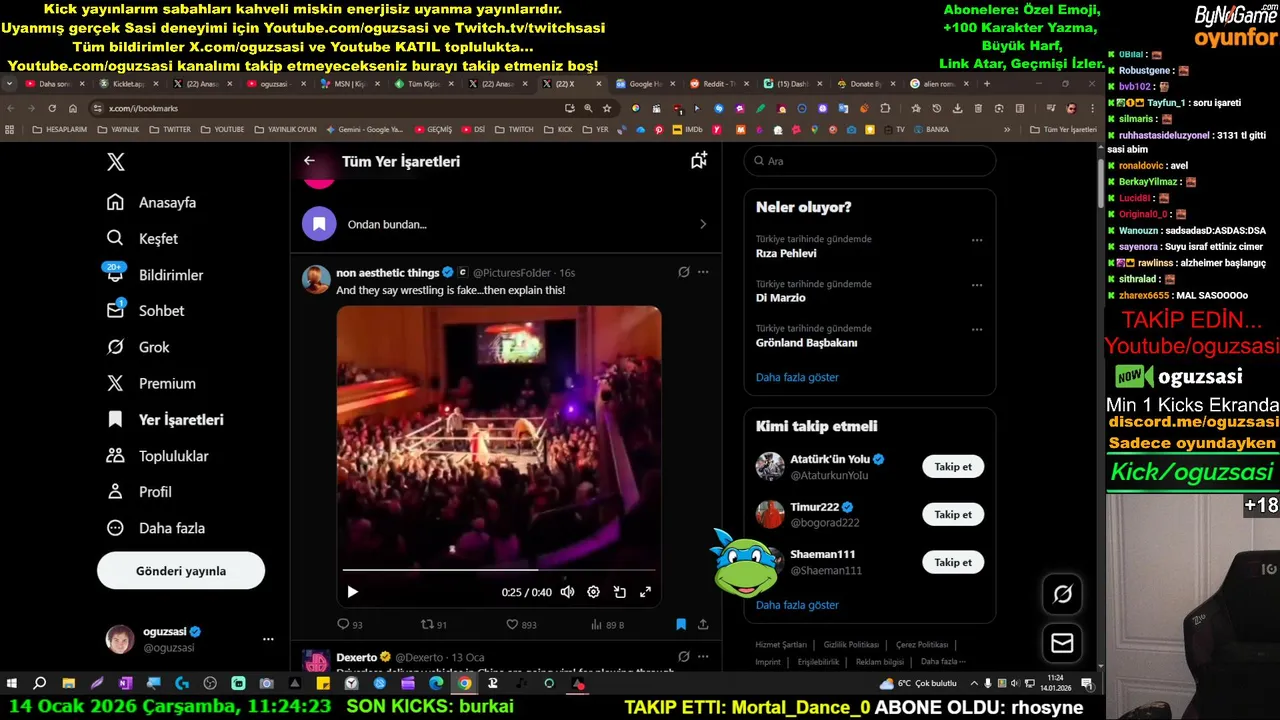
Task: Repost the wrestling post showing 91 reposts
Action: 434,624
